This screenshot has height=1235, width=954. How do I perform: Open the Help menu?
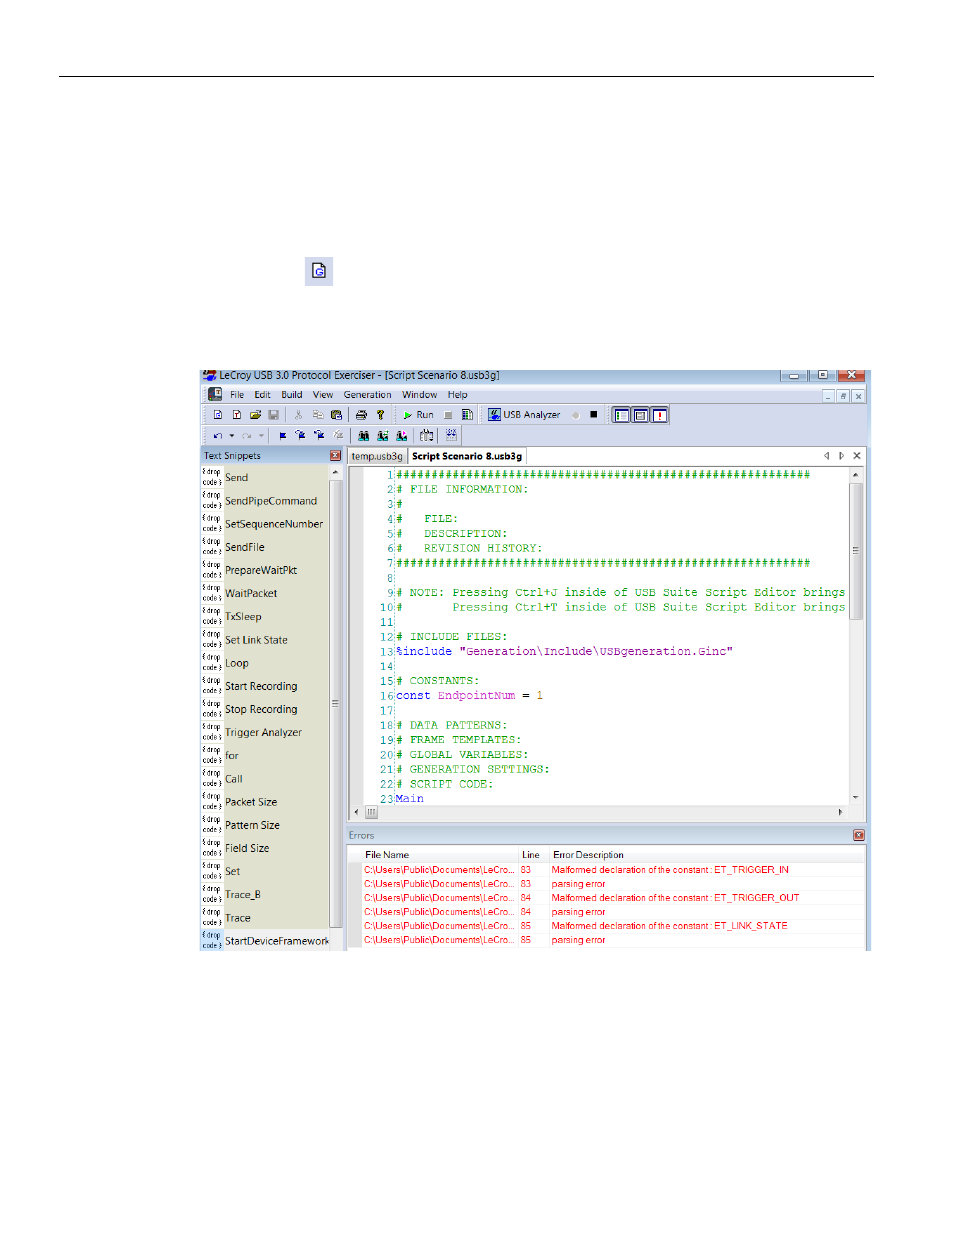457,395
